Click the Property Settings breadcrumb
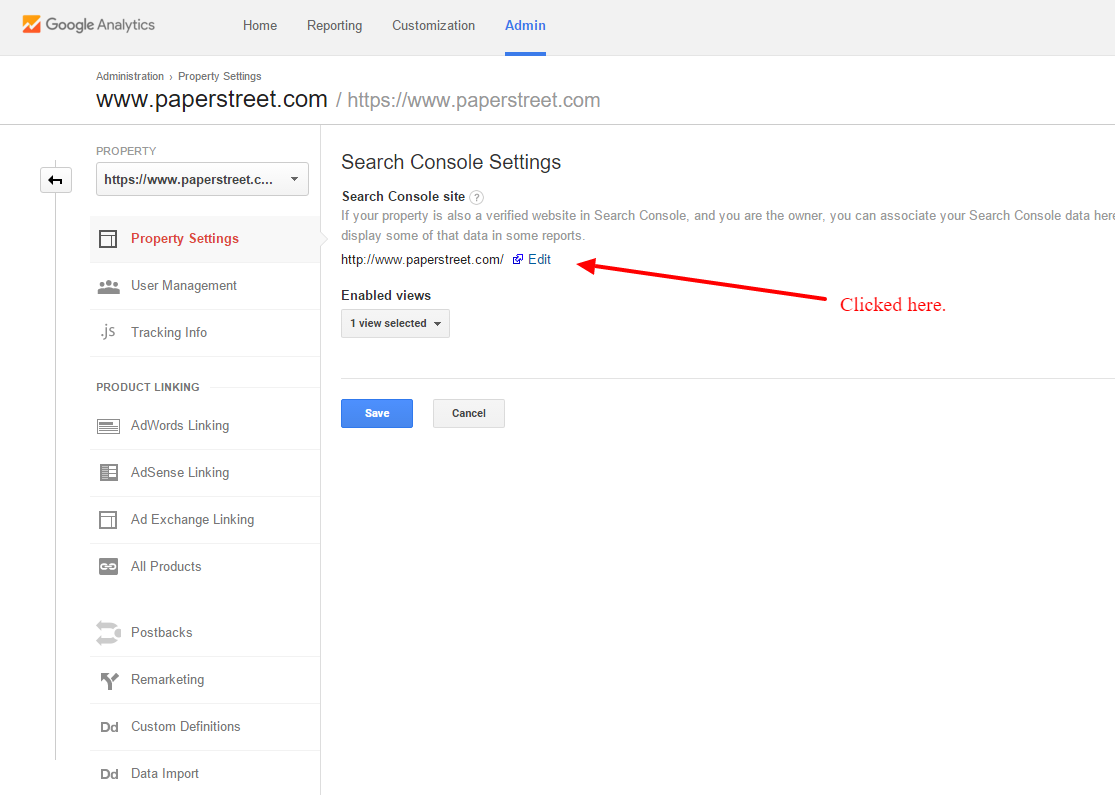1115x795 pixels. tap(220, 76)
